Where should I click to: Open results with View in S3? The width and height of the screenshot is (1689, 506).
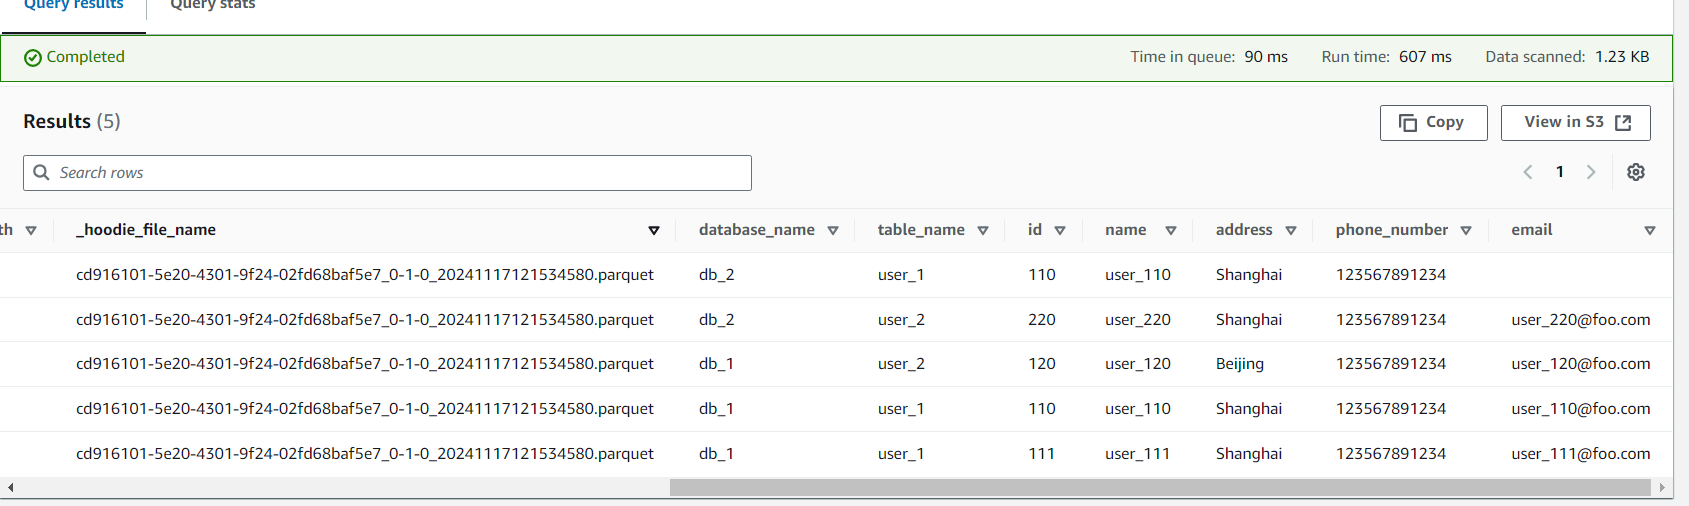pyautogui.click(x=1575, y=122)
